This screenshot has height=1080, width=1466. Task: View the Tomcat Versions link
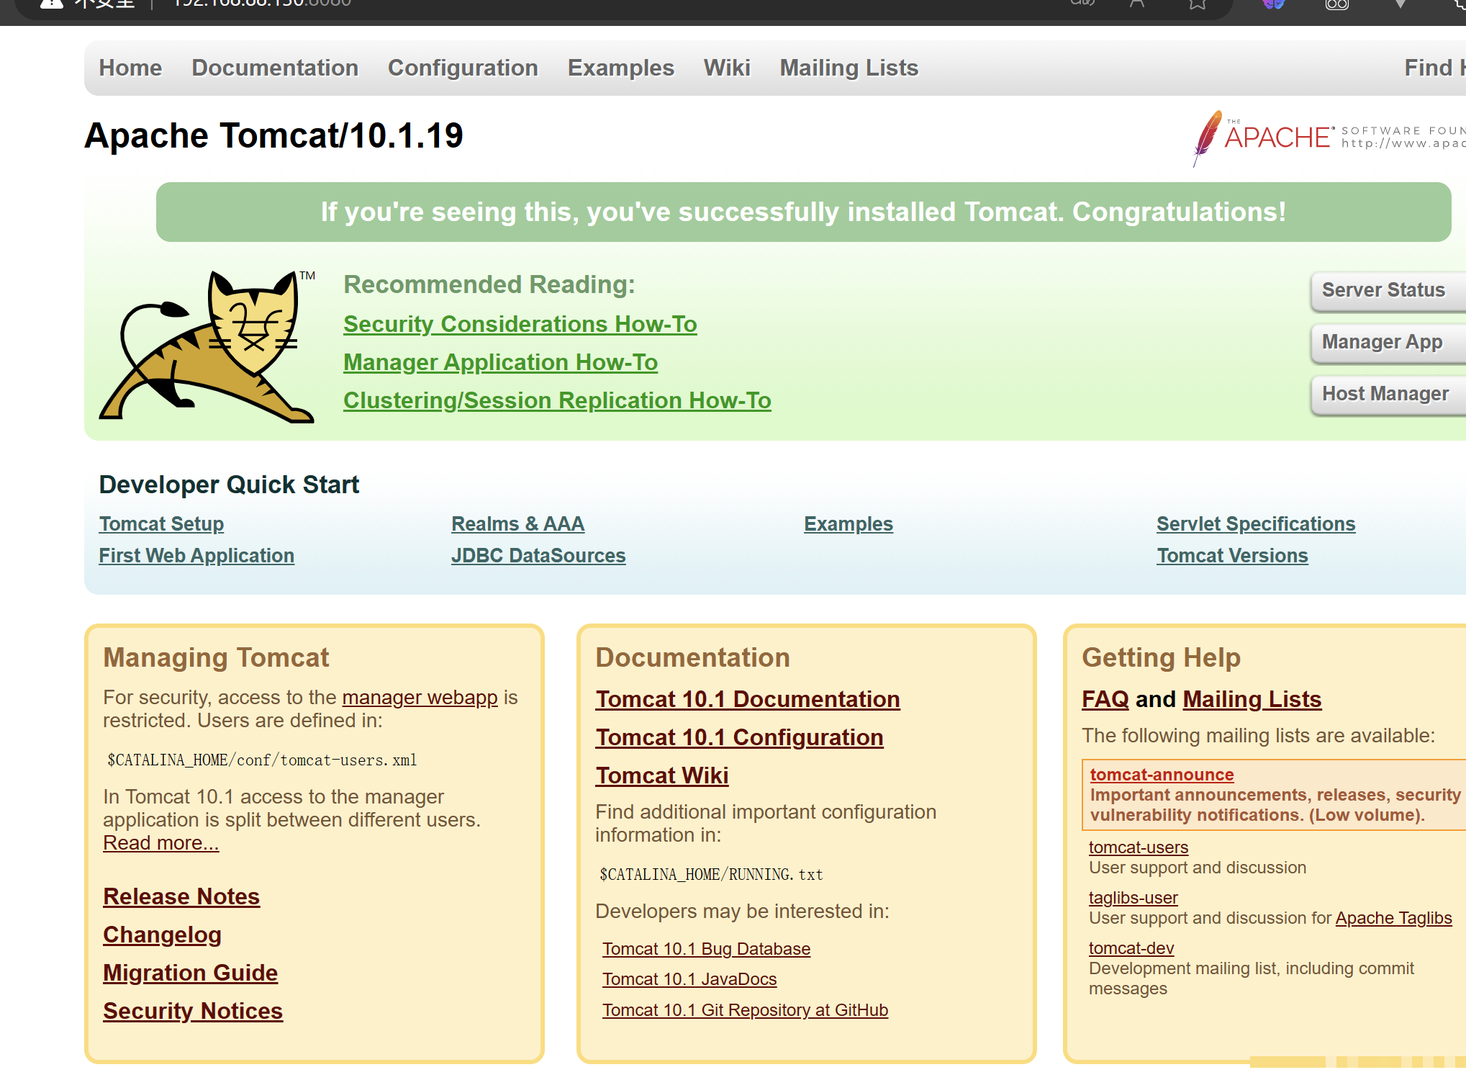(x=1232, y=556)
